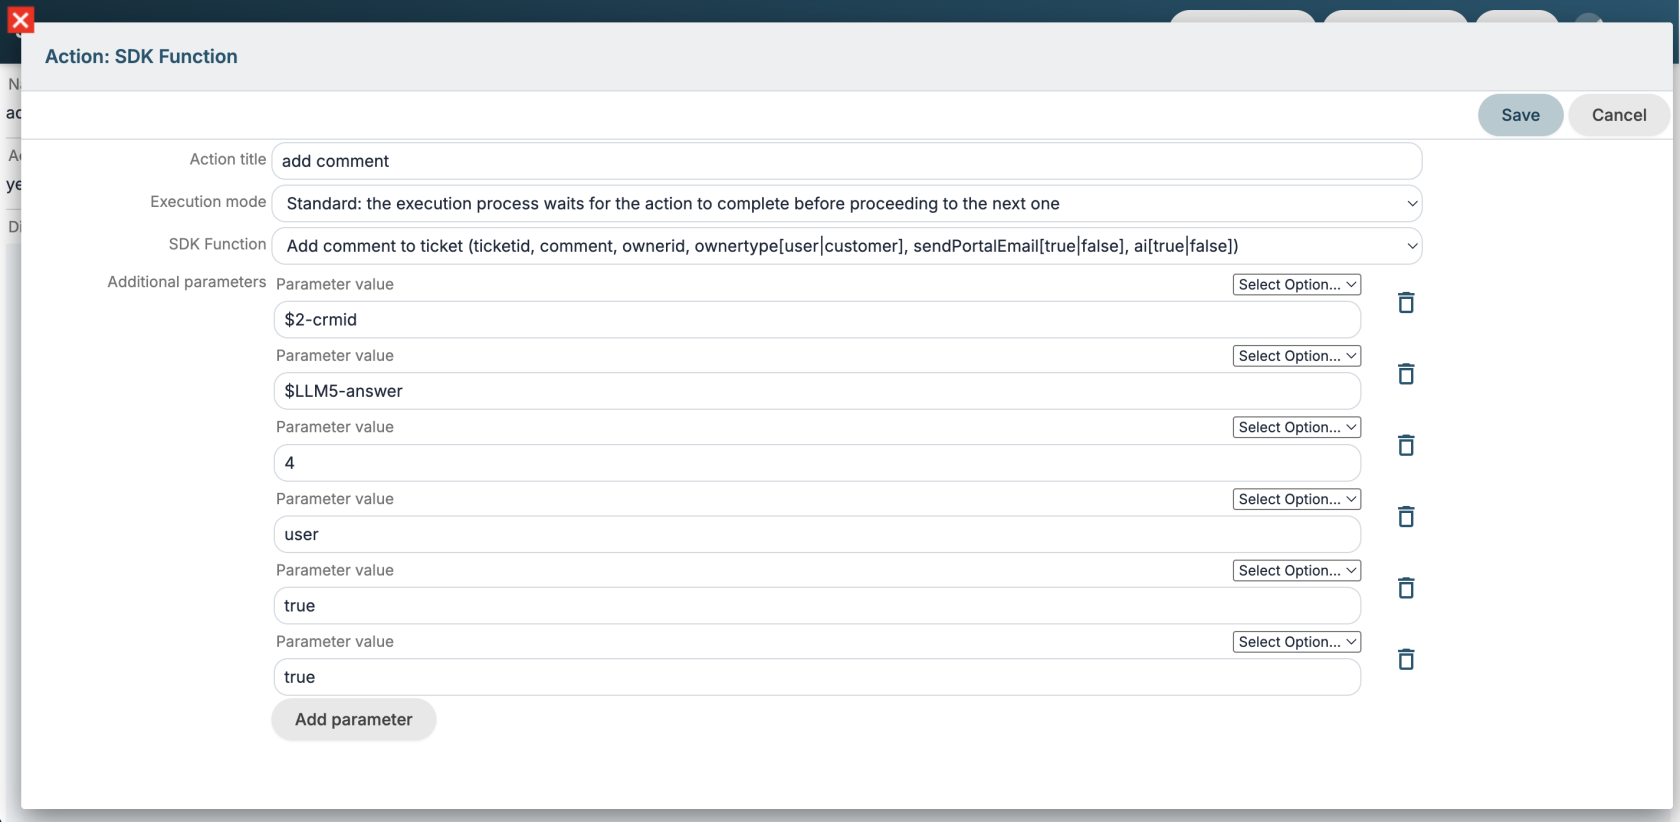Edit the last parameter field with true
Viewport: 1680px width, 822px height.
click(817, 677)
